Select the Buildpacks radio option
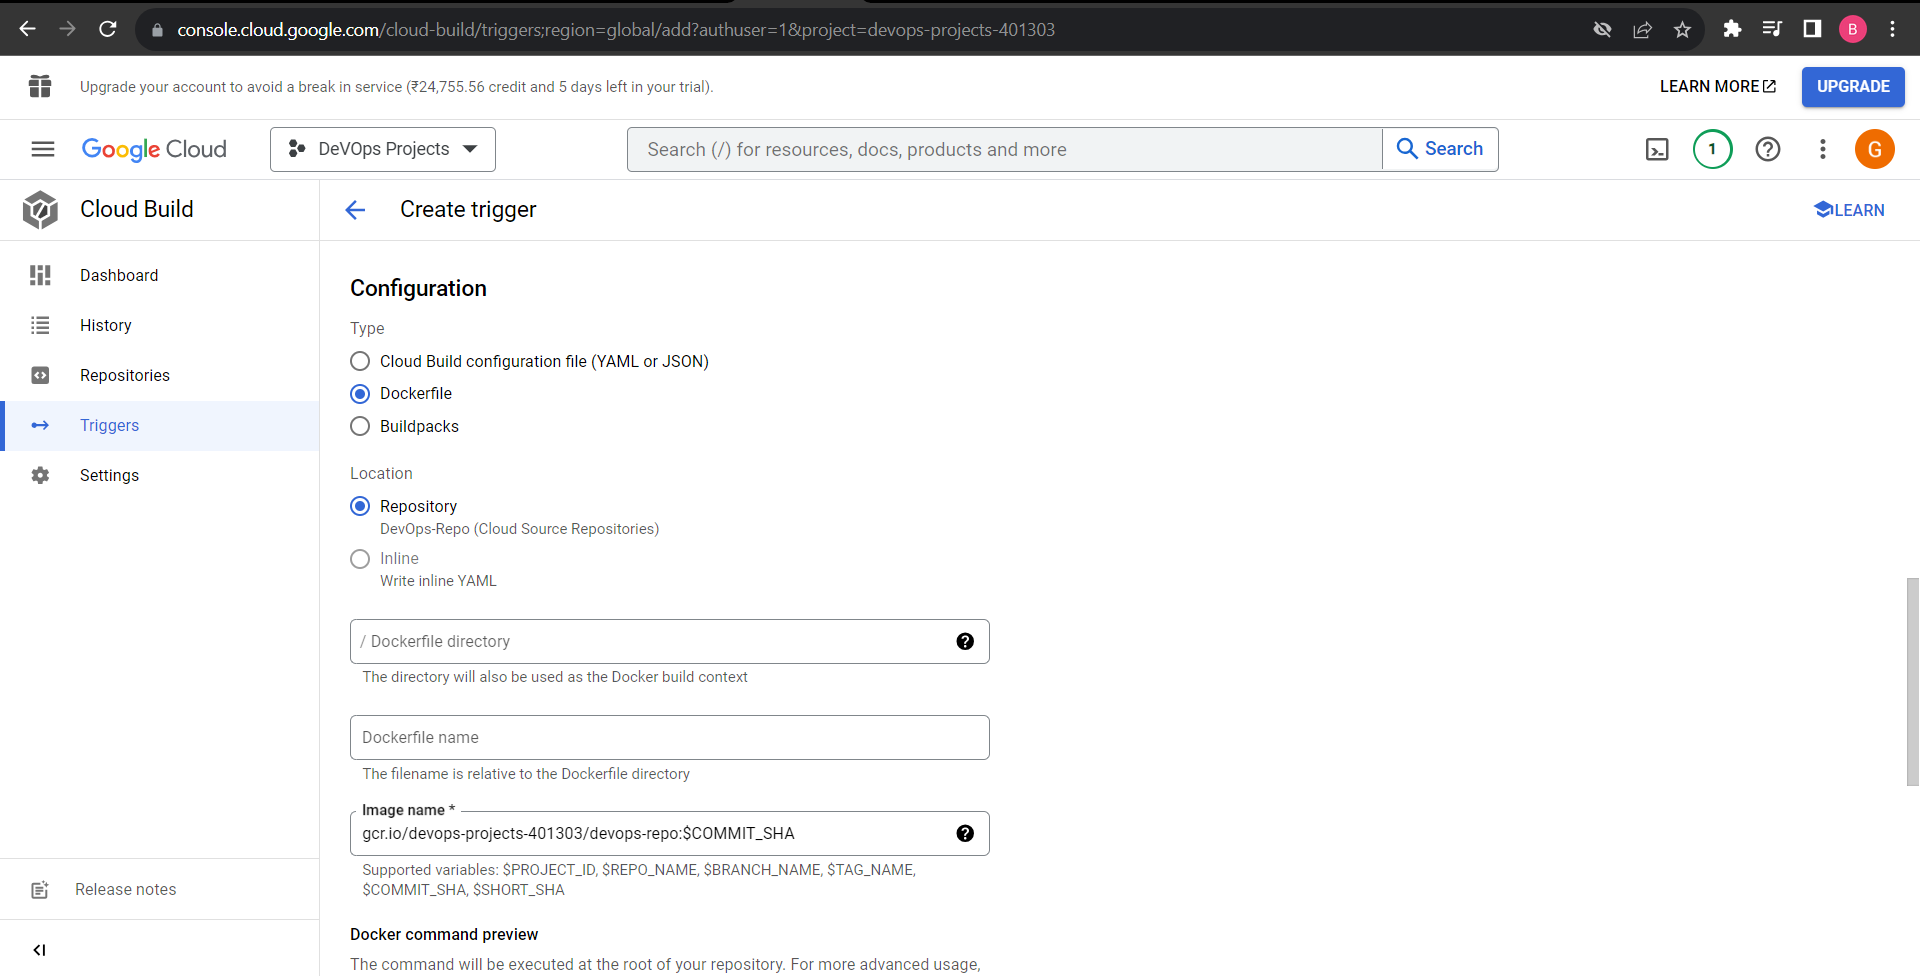 click(360, 427)
